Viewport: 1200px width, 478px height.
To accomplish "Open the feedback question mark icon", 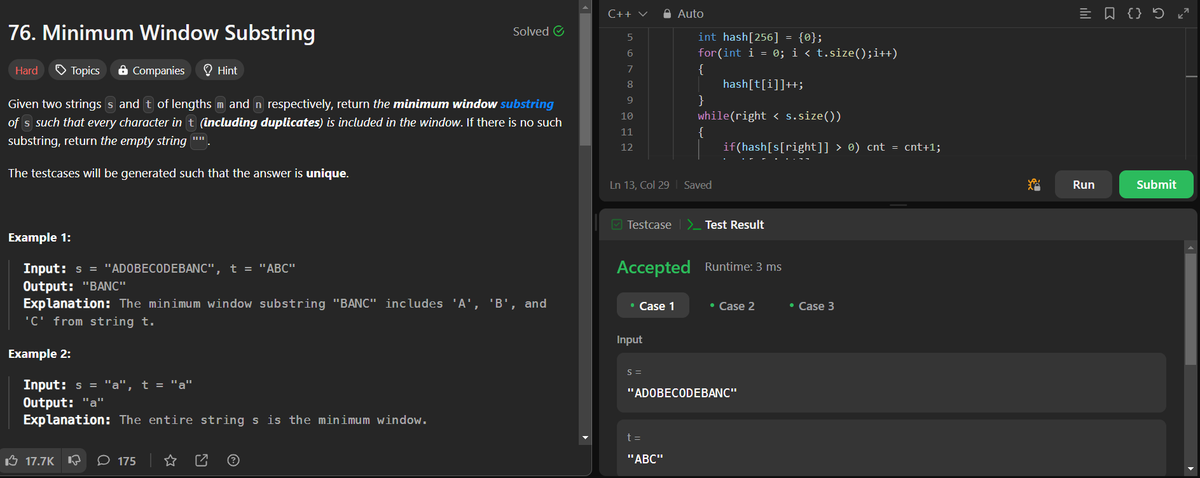I will [233, 461].
